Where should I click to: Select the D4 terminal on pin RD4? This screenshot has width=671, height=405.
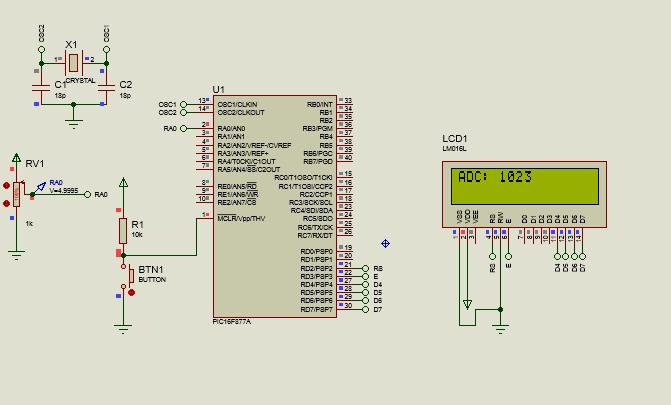(x=365, y=285)
